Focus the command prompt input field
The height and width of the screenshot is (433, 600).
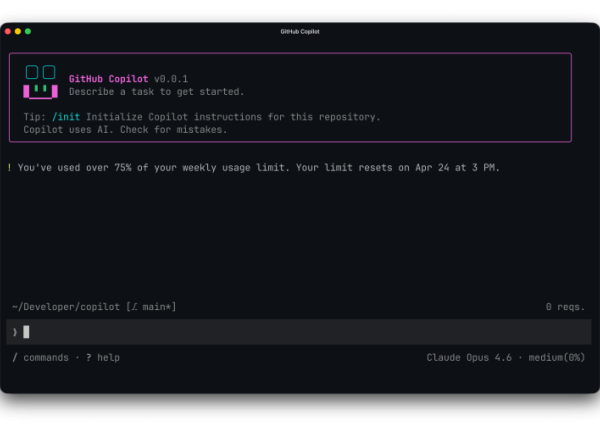tap(299, 332)
